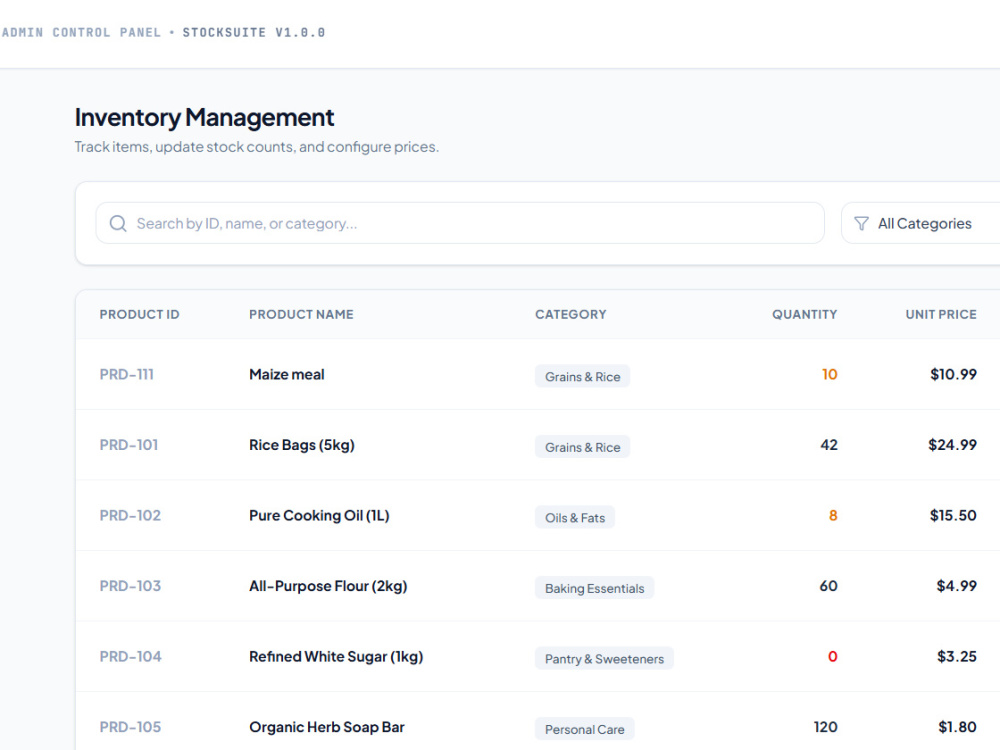Viewport: 1000px width, 750px height.
Task: Click quantity 42 for Rice Bags
Action: [x=828, y=445]
